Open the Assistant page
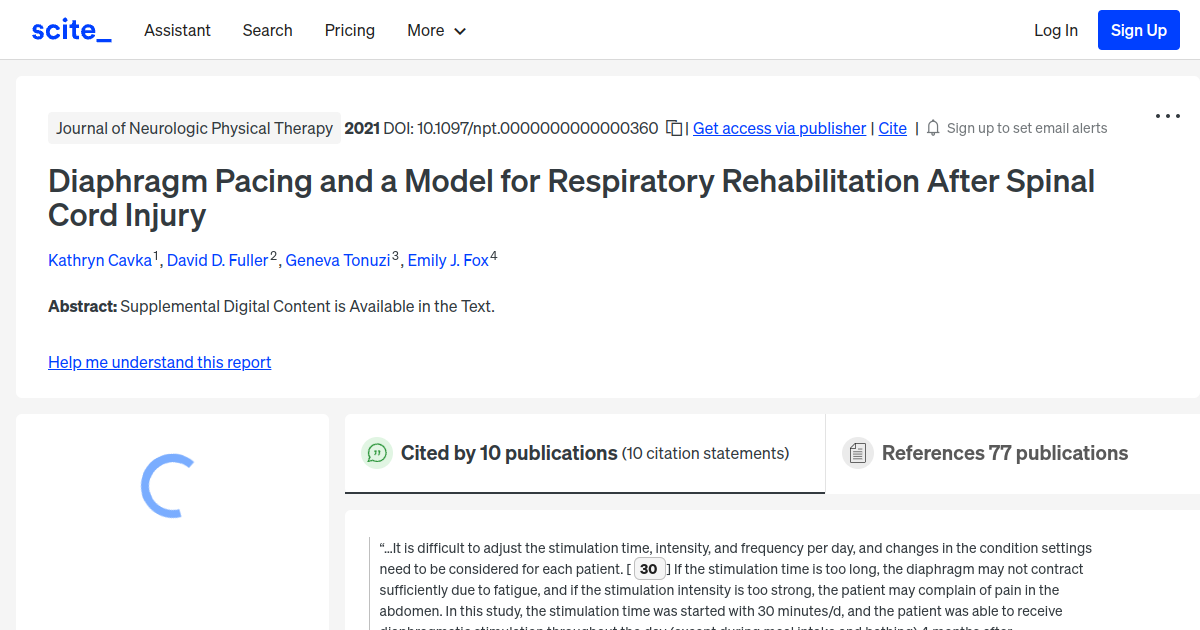This screenshot has height=630, width=1200. [177, 31]
